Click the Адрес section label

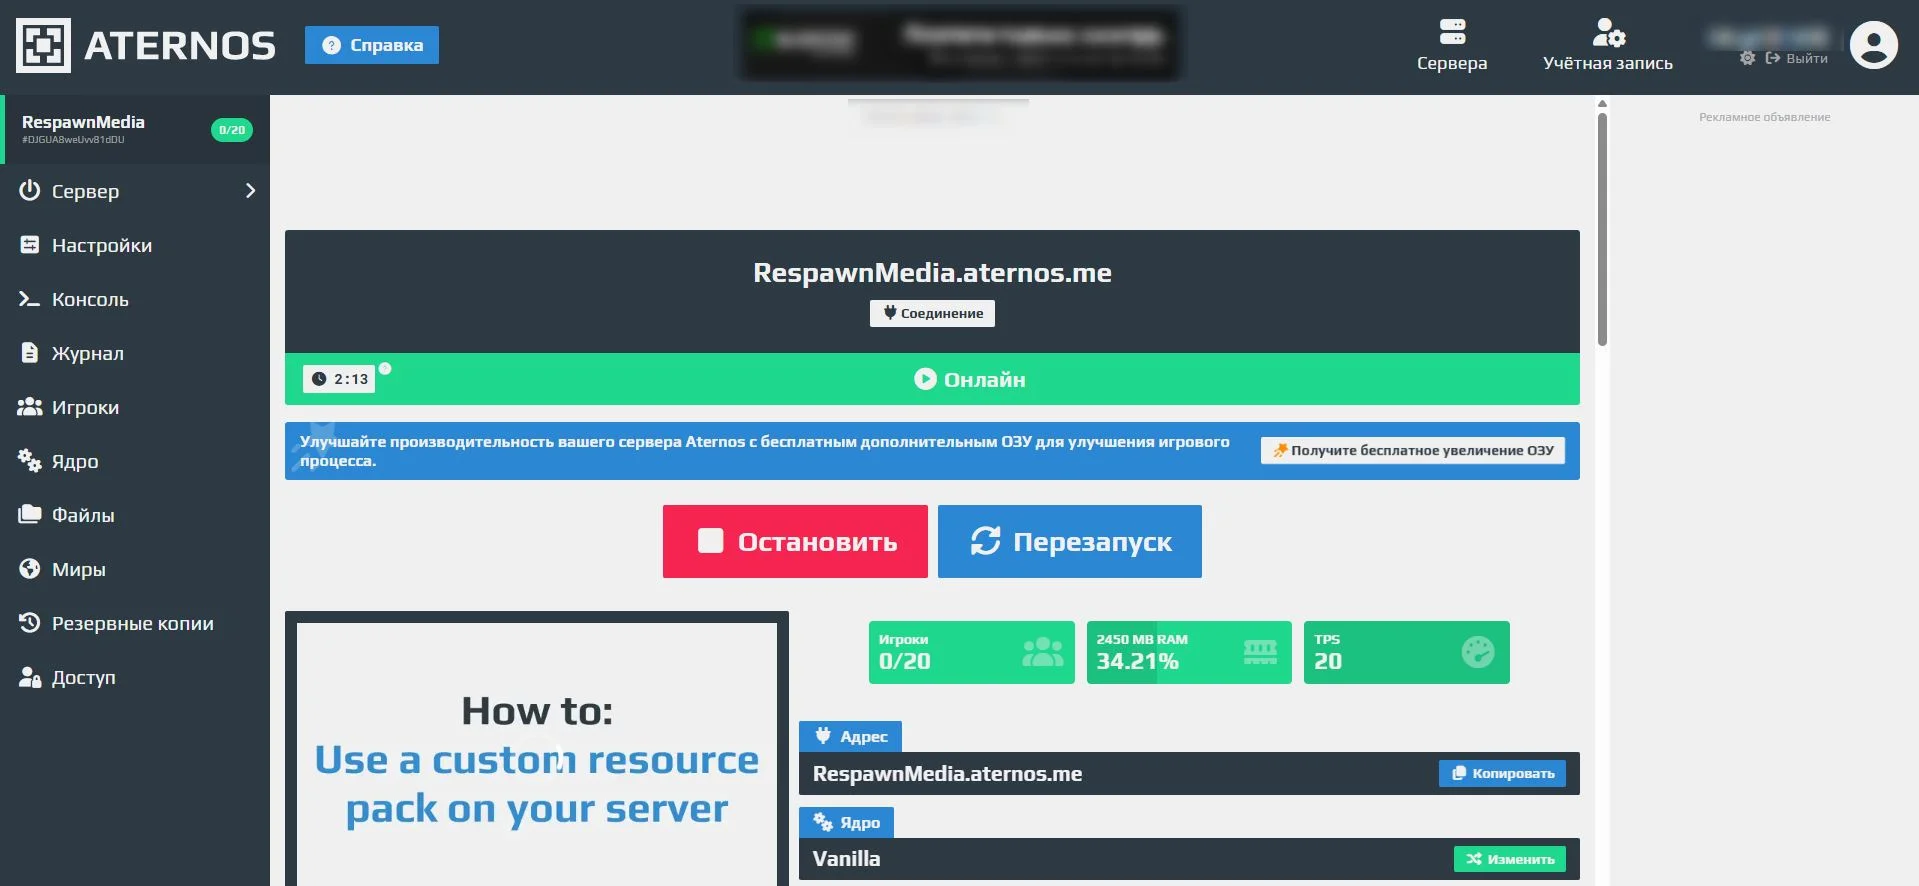(850, 736)
